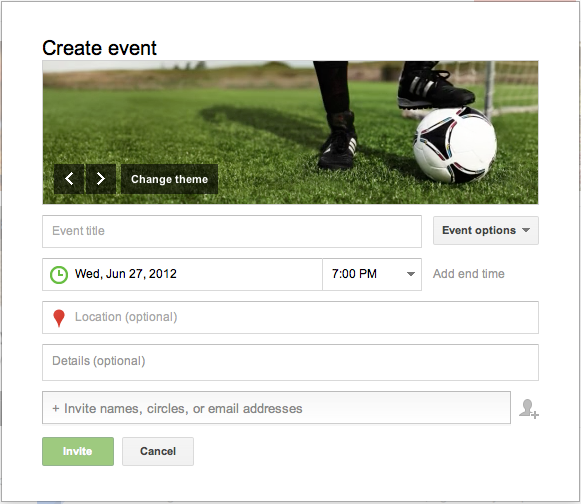Click the Location (optional) field
Screen dimensions: 581x504
[x=290, y=318]
